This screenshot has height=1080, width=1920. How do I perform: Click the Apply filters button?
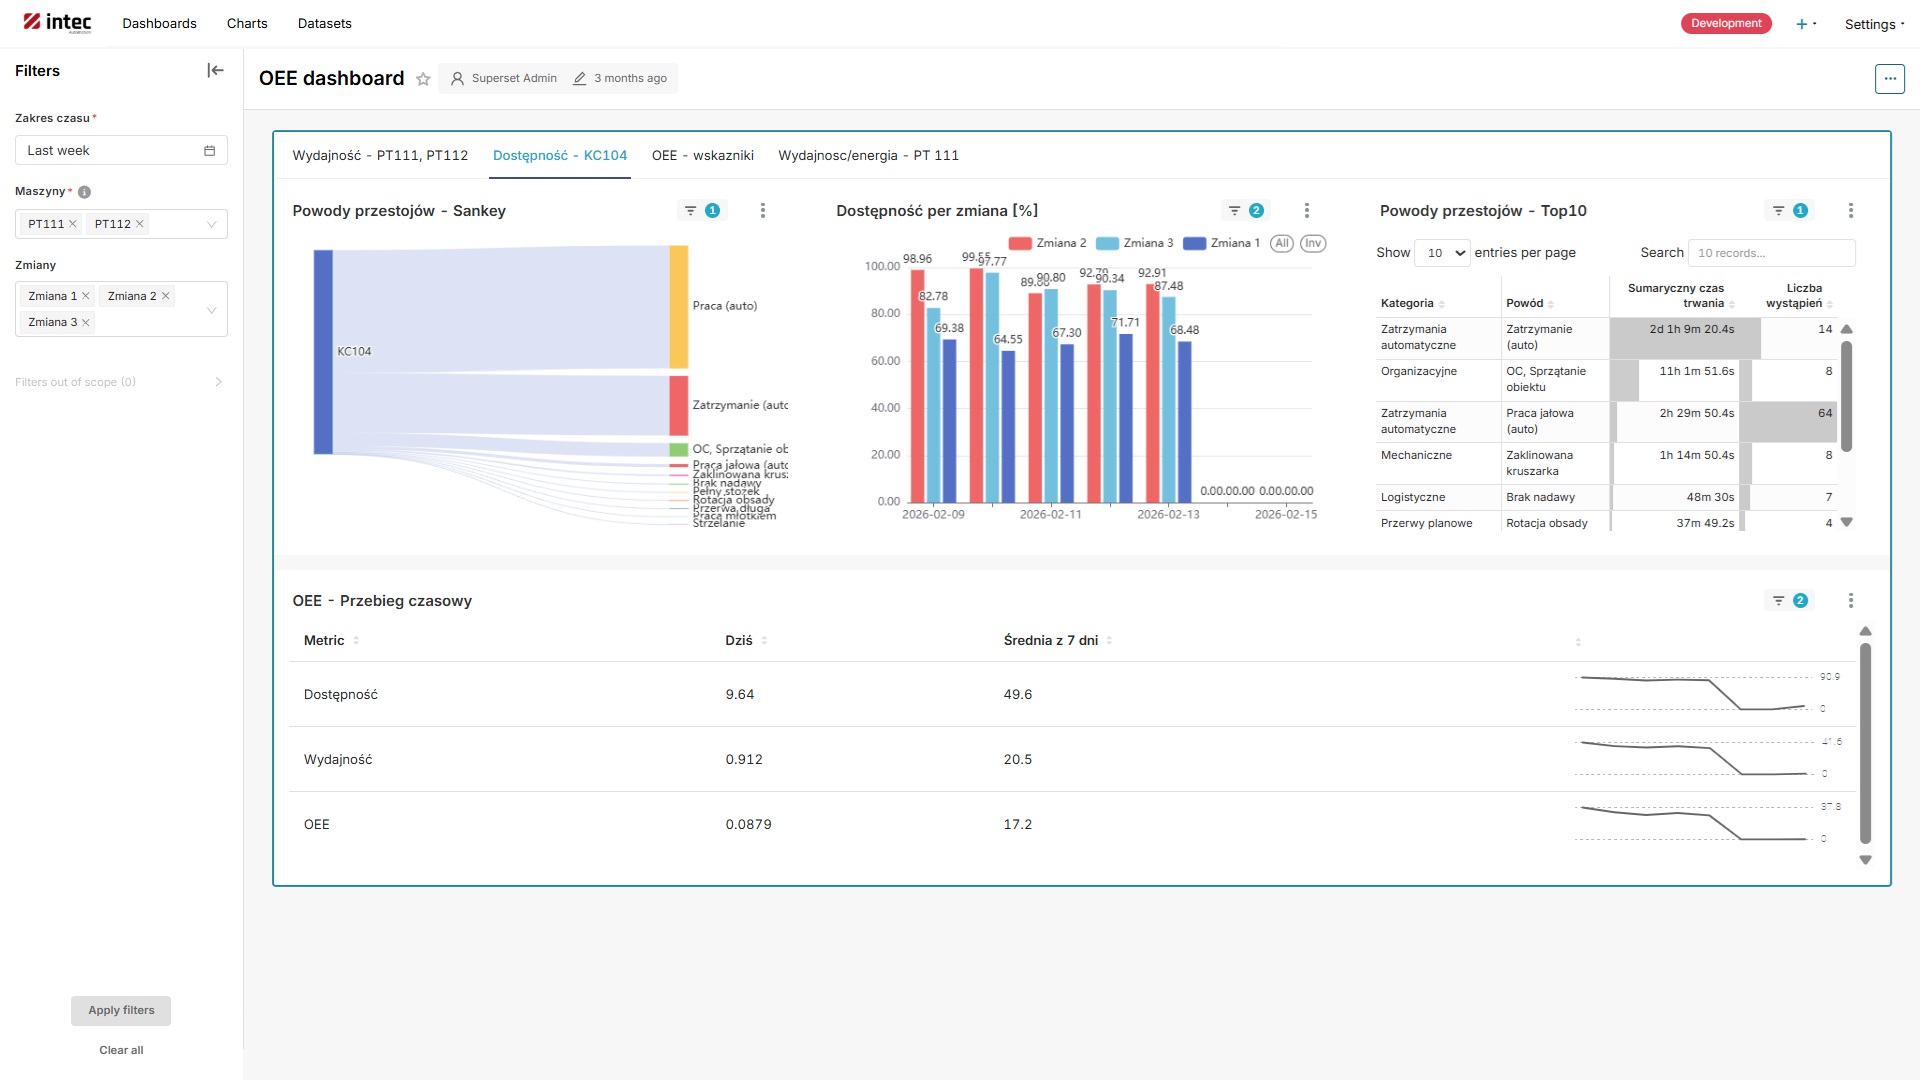121,1010
